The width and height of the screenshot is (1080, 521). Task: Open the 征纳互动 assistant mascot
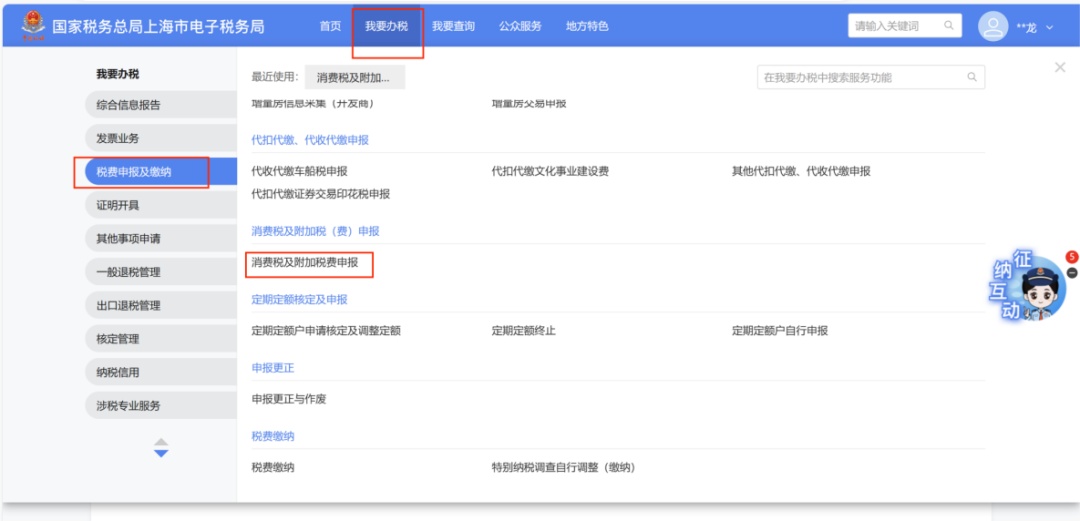[x=1030, y=288]
